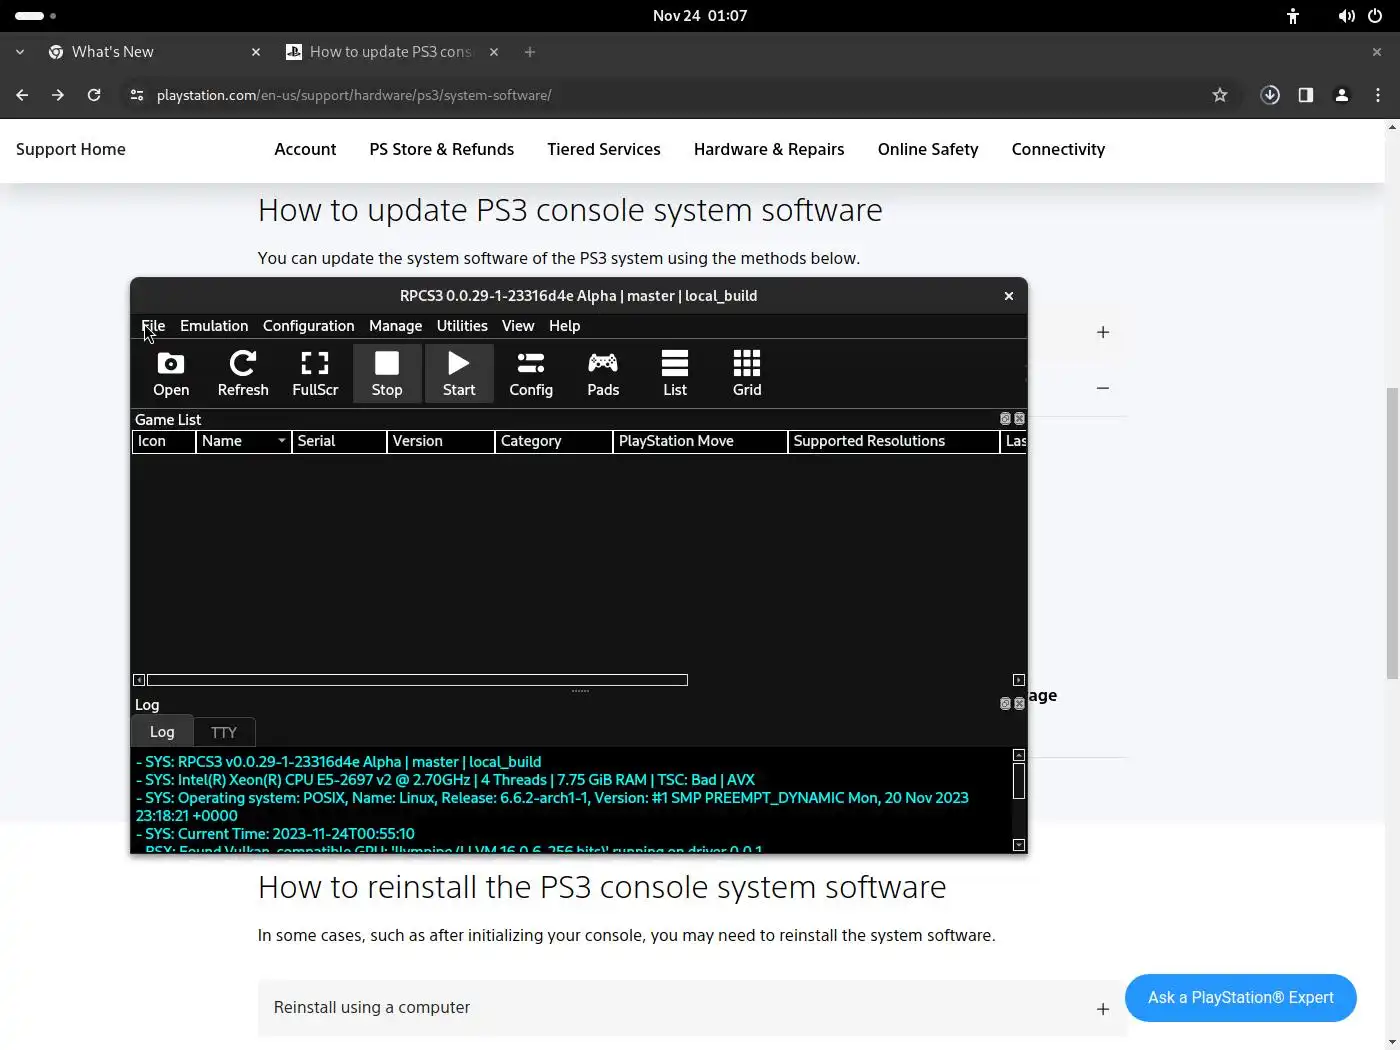Open the Account support link
This screenshot has height=1050, width=1400.
pos(305,149)
